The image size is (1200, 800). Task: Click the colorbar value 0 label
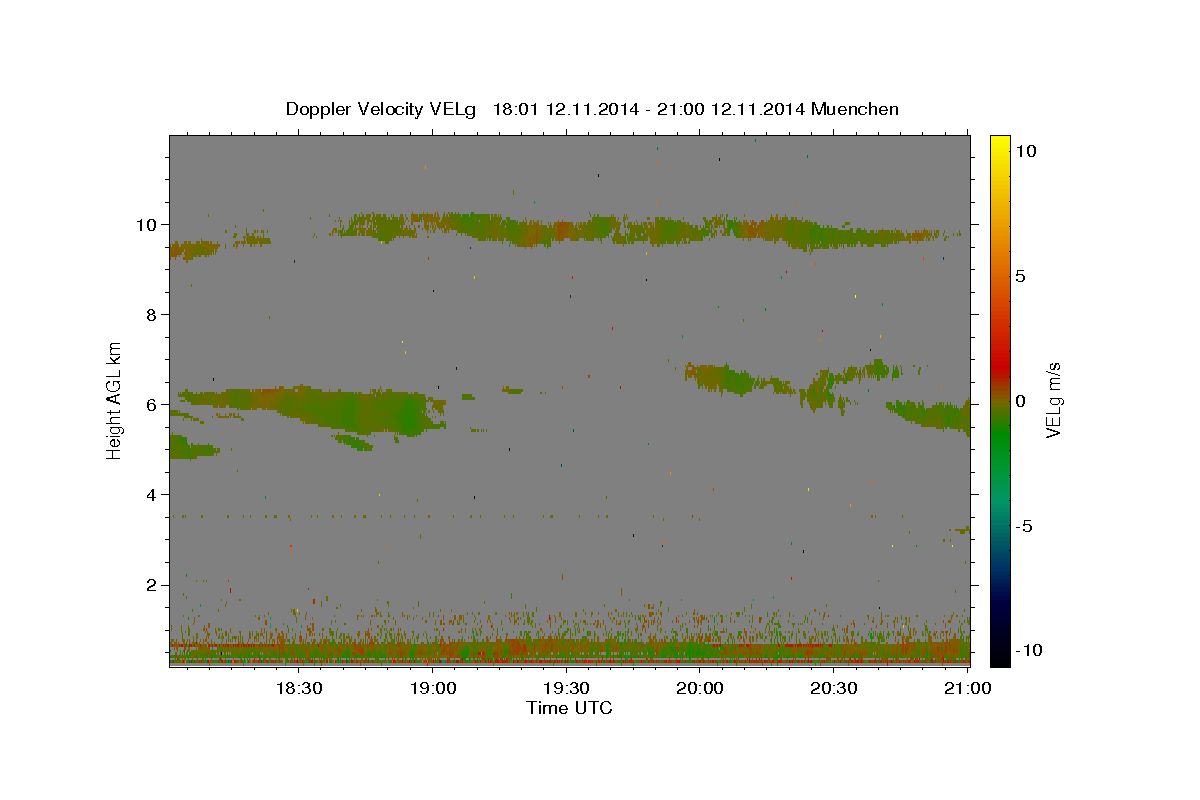1020,401
